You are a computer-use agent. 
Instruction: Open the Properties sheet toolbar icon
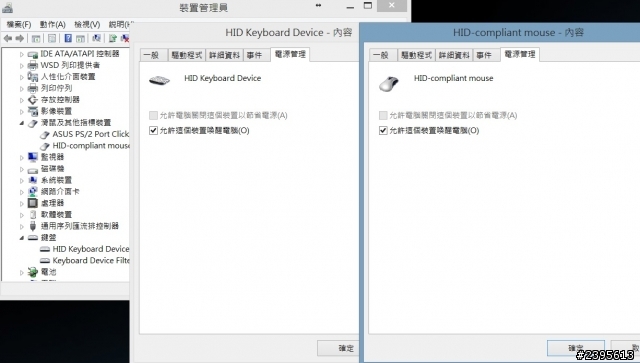tap(52, 38)
